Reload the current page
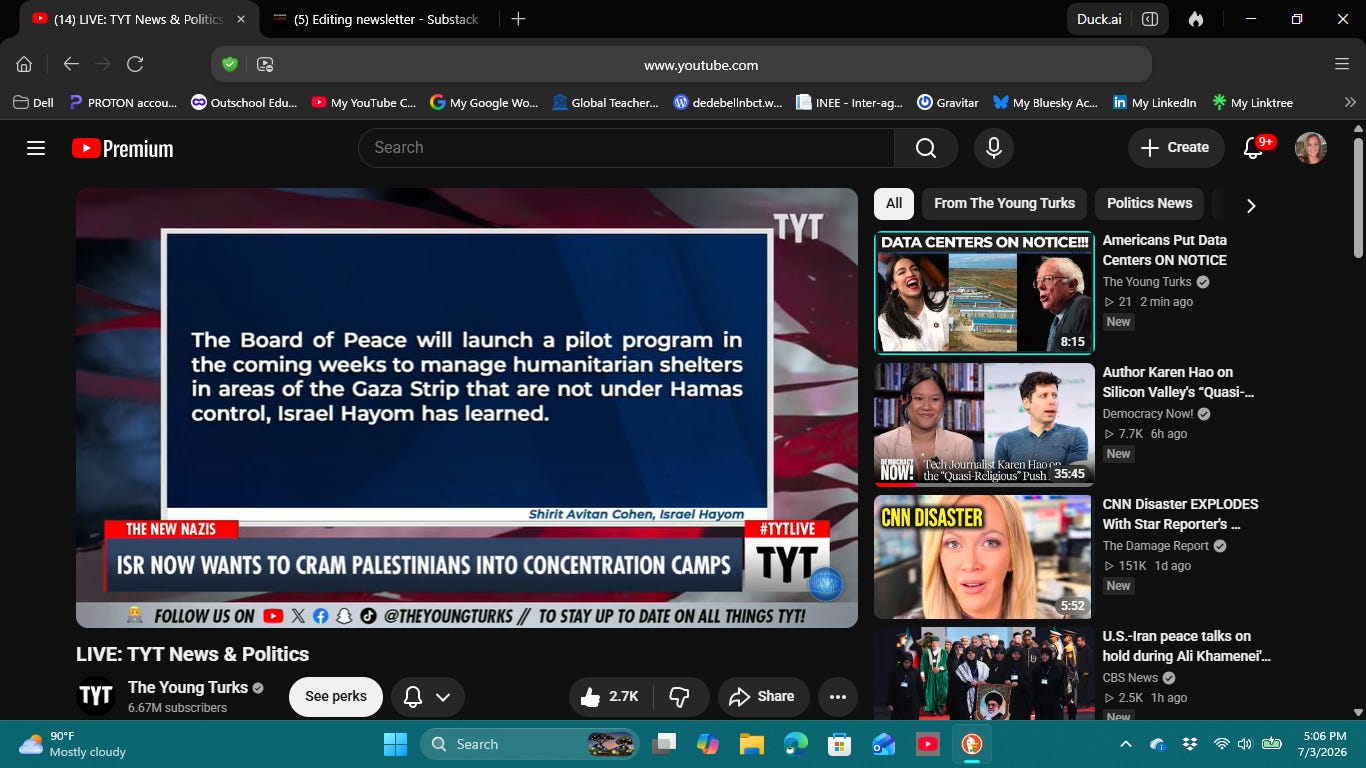 pyautogui.click(x=135, y=64)
